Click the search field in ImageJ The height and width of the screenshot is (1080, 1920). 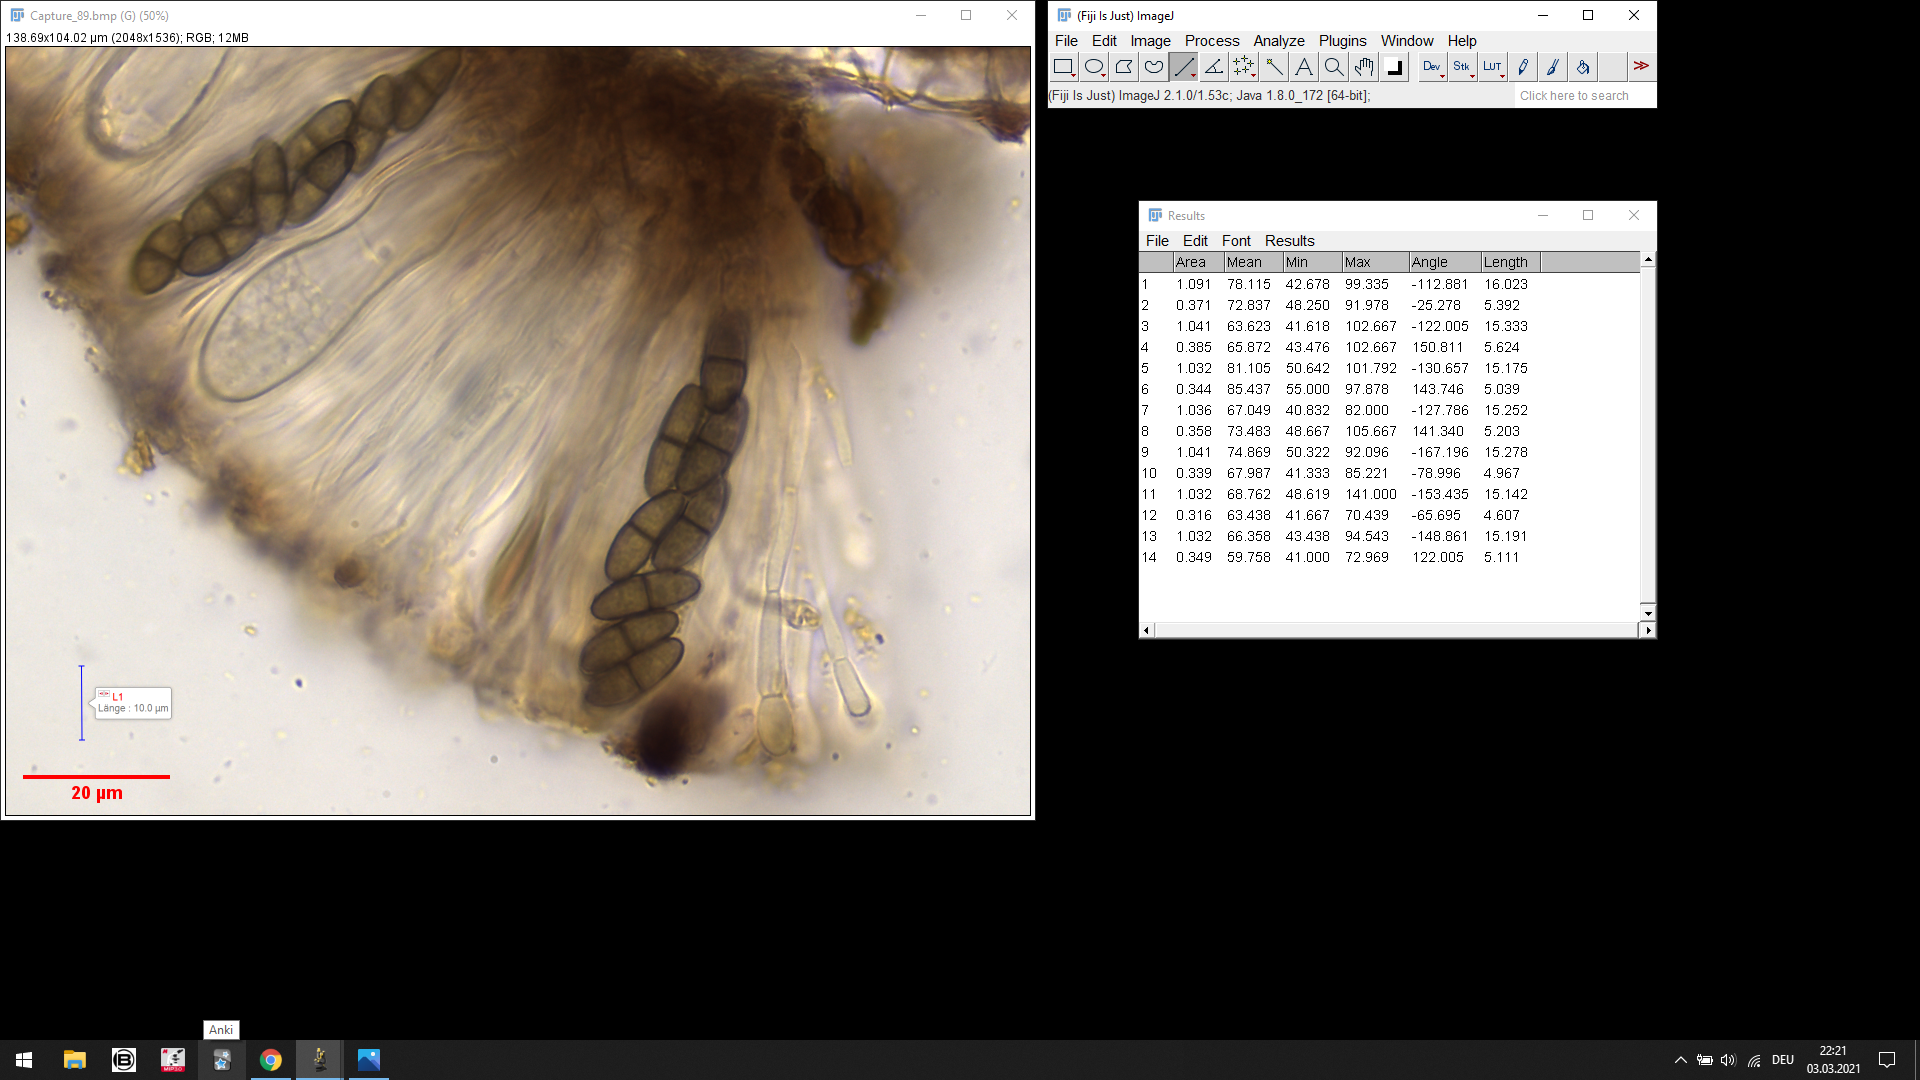(x=1583, y=96)
